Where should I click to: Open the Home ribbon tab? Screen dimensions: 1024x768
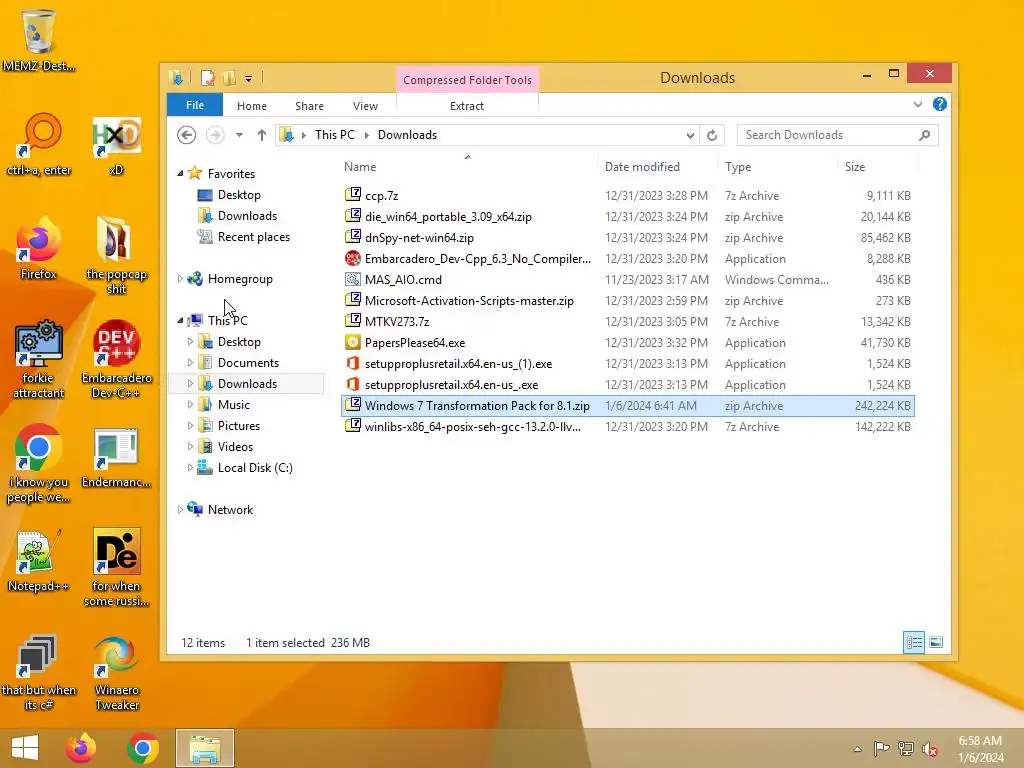coord(251,106)
